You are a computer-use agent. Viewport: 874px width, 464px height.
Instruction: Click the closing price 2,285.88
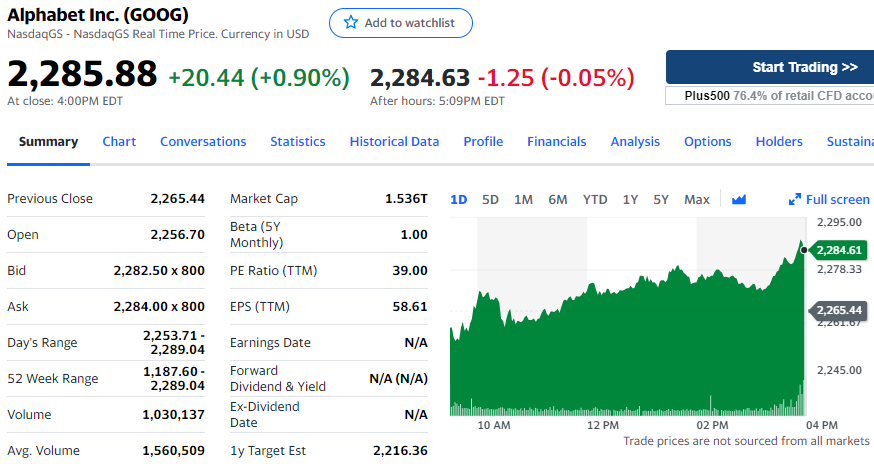click(x=82, y=74)
